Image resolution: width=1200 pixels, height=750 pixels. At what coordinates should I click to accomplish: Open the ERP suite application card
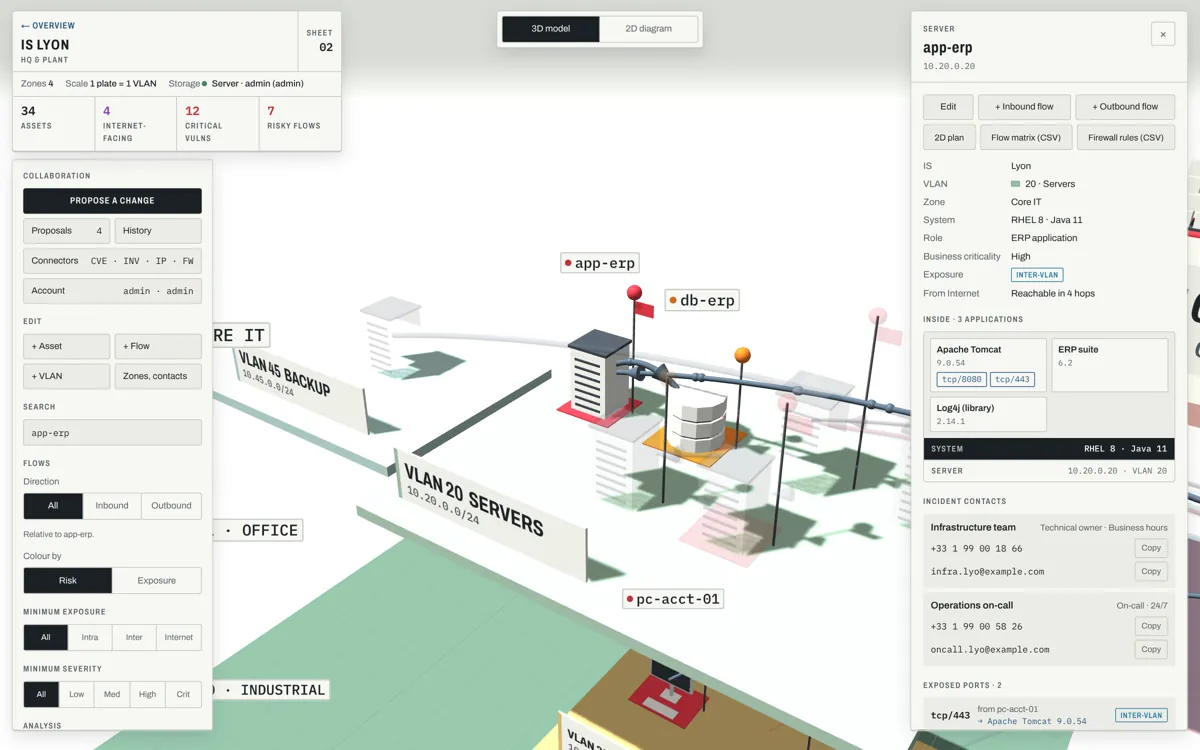1110,365
